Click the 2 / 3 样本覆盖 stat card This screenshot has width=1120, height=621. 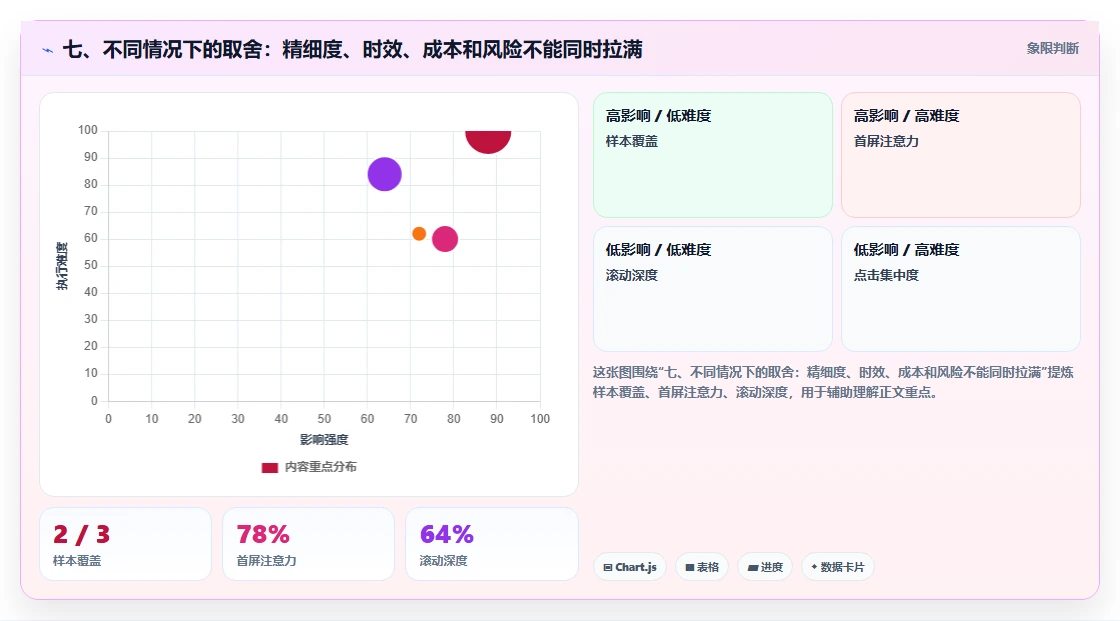pyautogui.click(x=126, y=544)
